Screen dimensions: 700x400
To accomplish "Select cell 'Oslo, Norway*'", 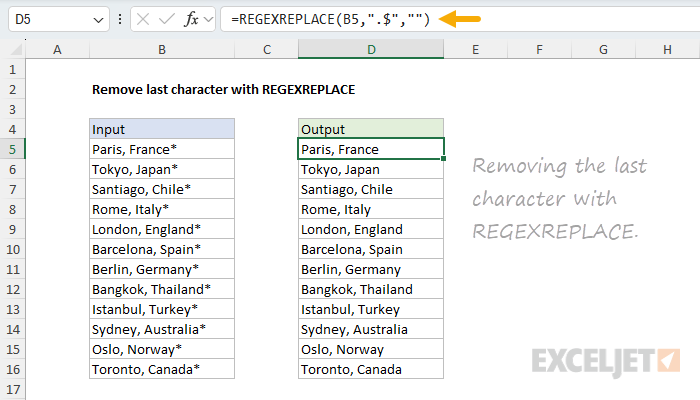I will tap(162, 349).
